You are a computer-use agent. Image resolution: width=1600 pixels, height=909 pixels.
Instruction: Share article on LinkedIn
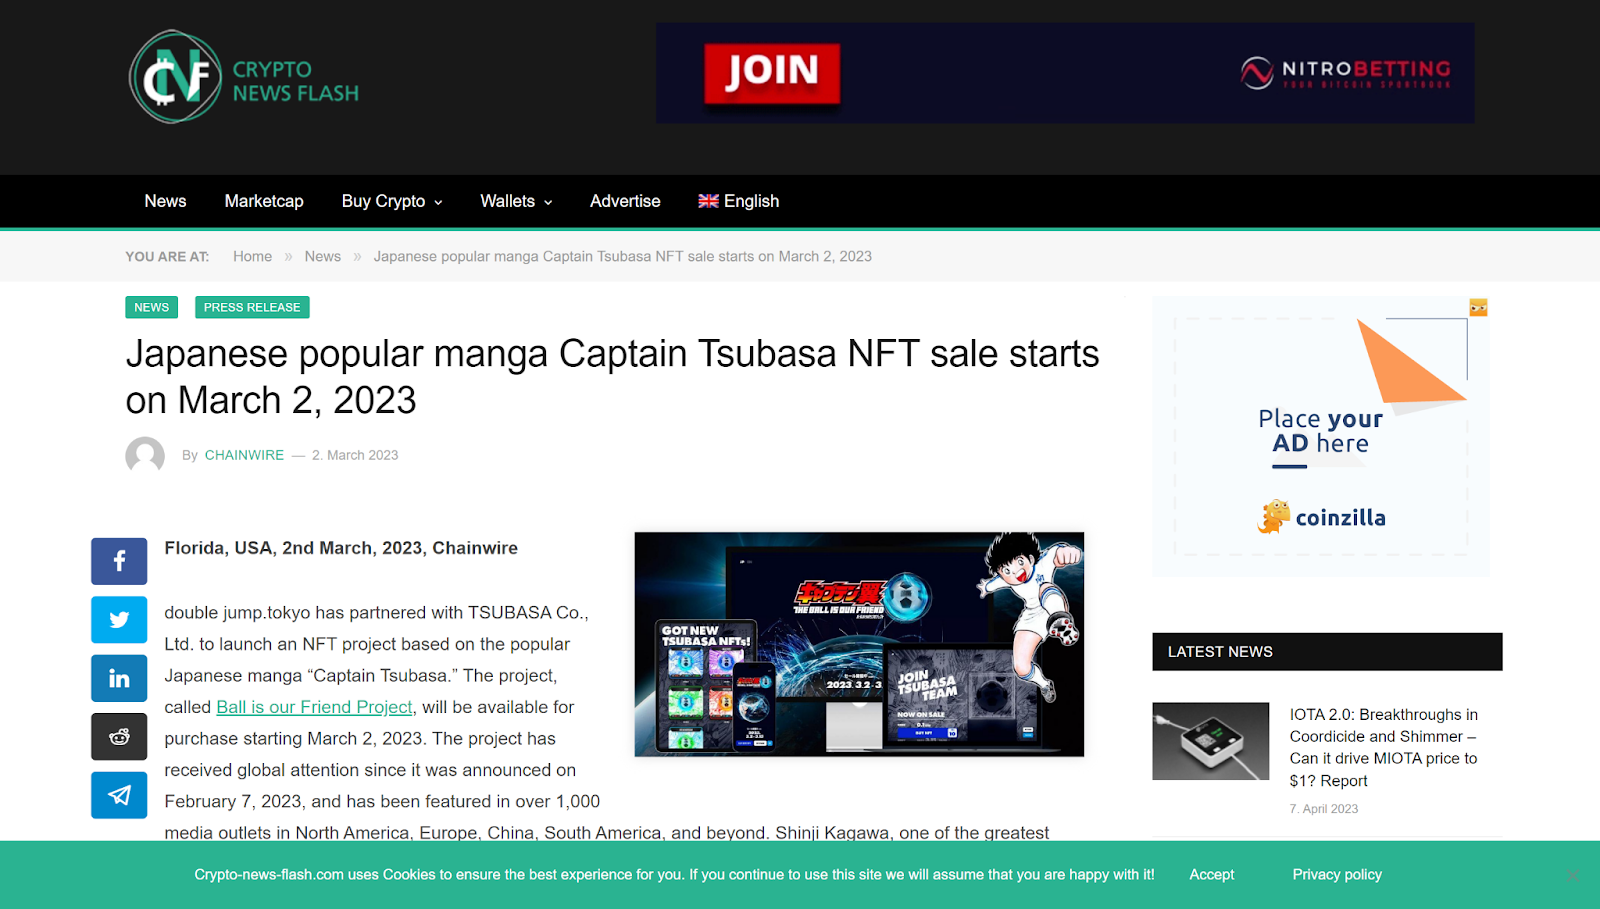[x=119, y=678]
